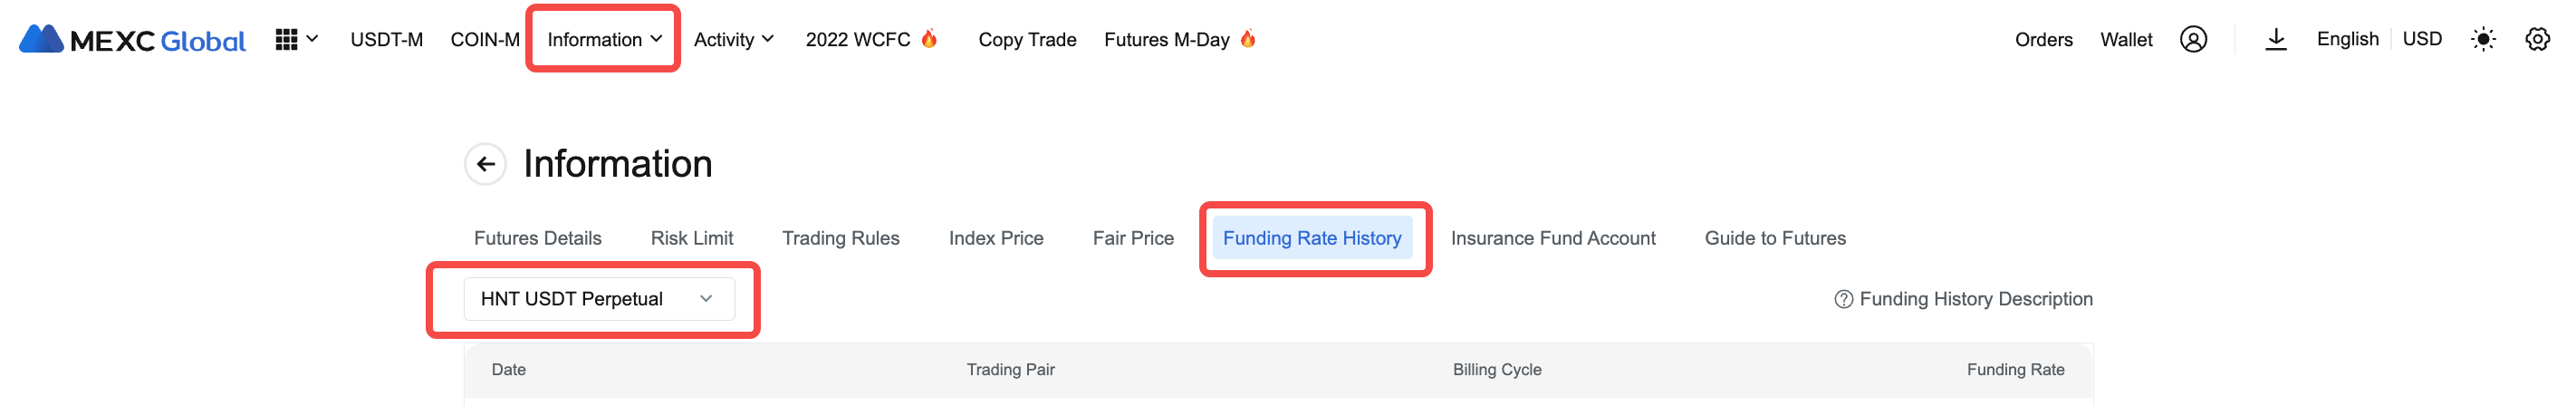Go to USDT-M futures

[x=386, y=40]
